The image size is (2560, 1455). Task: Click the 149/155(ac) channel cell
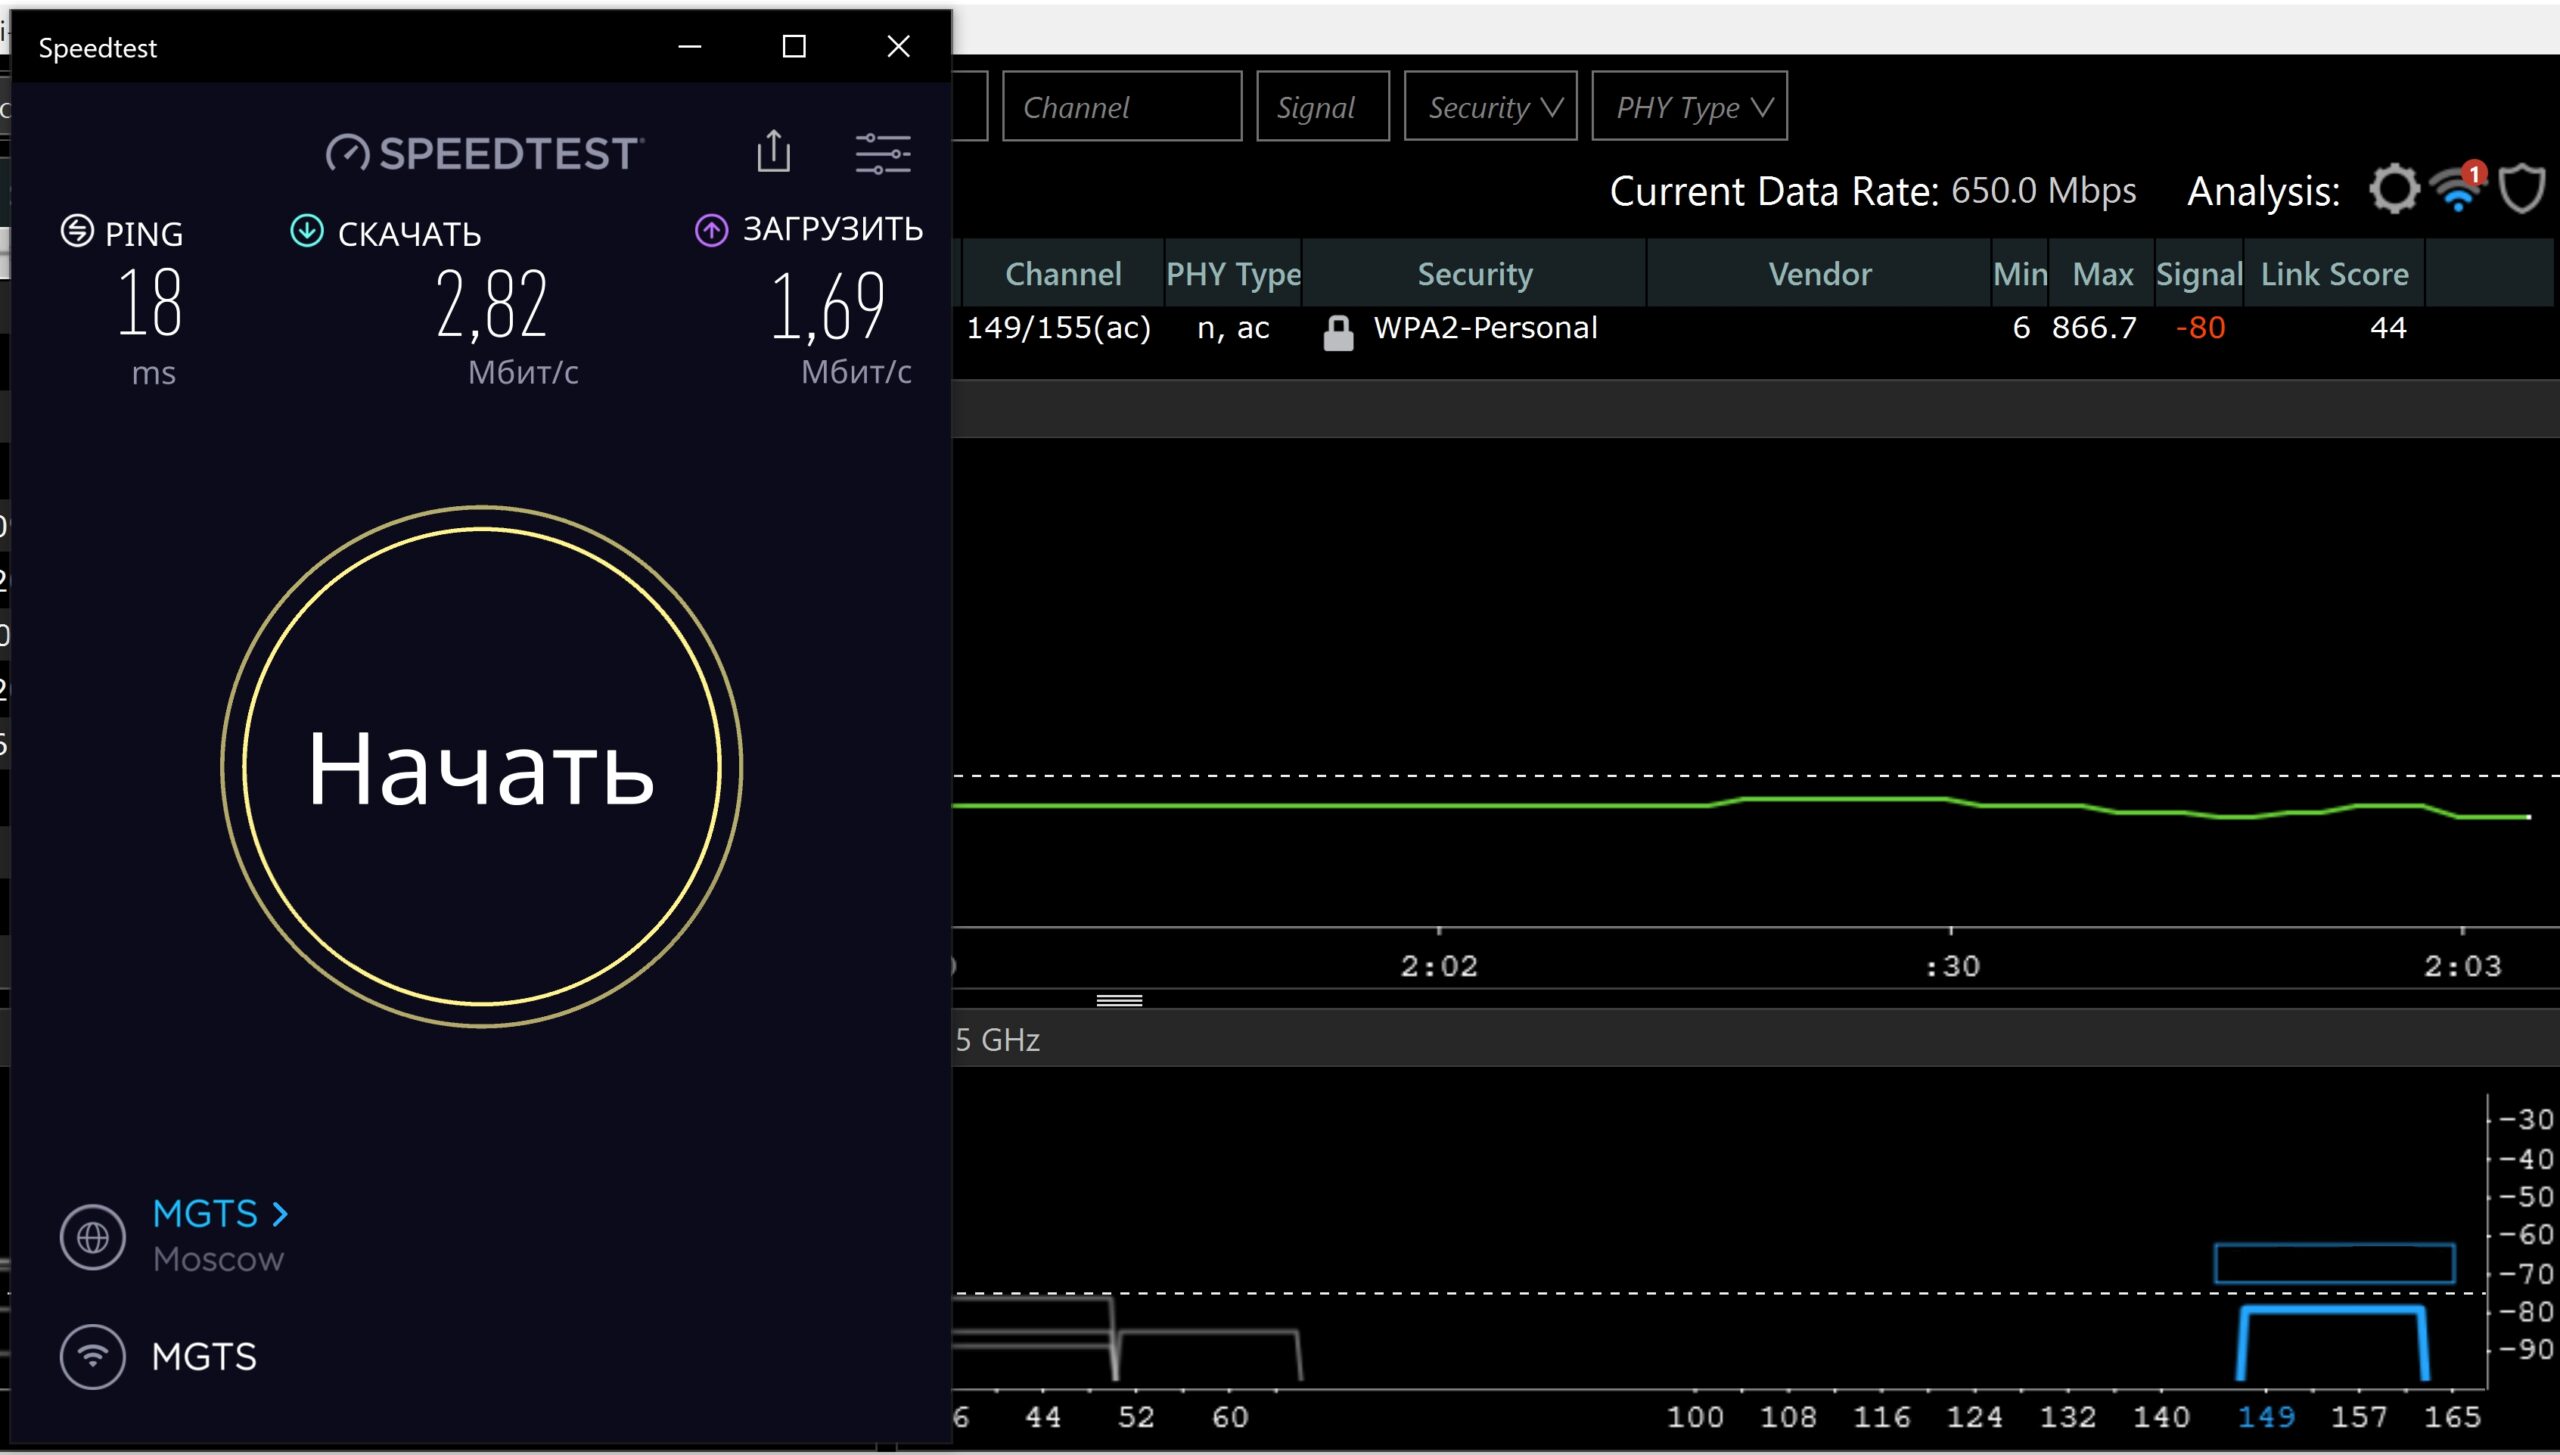pos(1058,328)
